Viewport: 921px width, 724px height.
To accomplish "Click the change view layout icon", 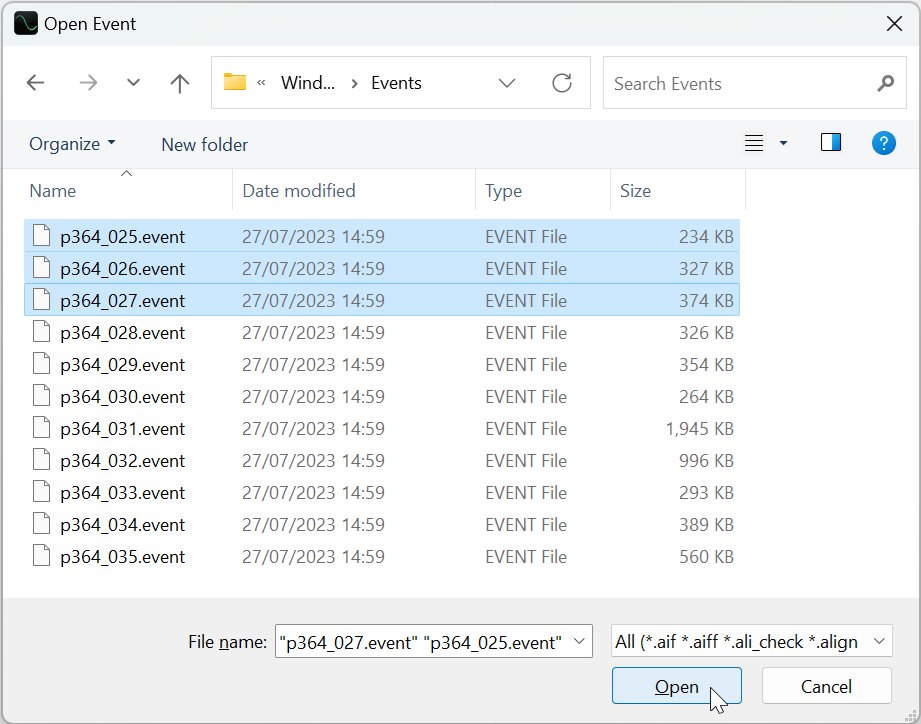I will [x=755, y=143].
